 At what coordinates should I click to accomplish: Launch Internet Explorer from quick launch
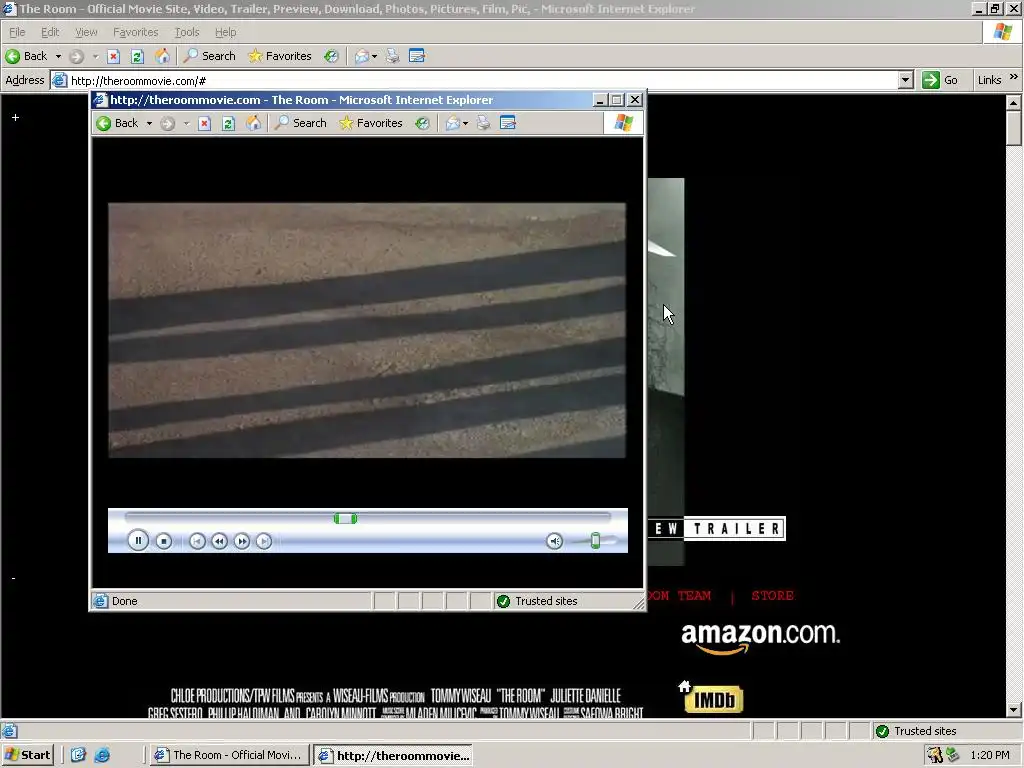(x=102, y=755)
